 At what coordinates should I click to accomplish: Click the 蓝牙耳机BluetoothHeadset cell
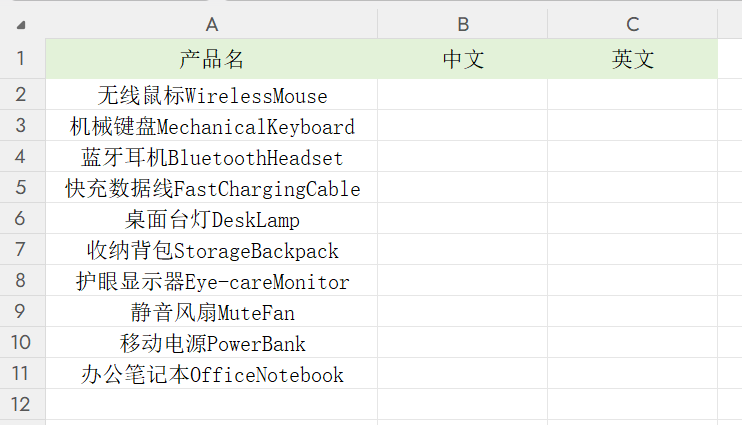pos(211,158)
